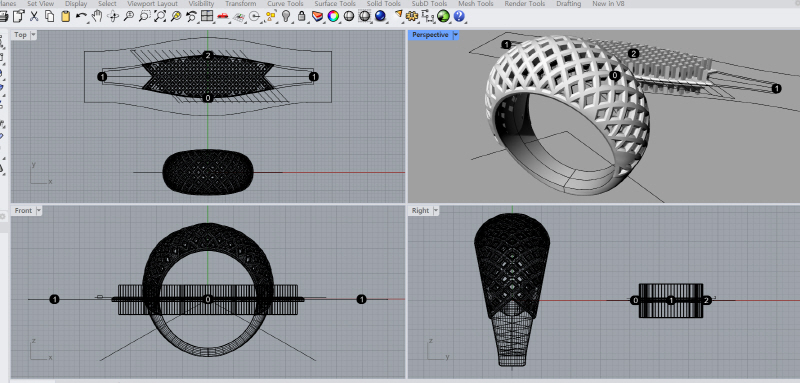Click the color wheel properties icon
The image size is (800, 383).
tap(333, 16)
